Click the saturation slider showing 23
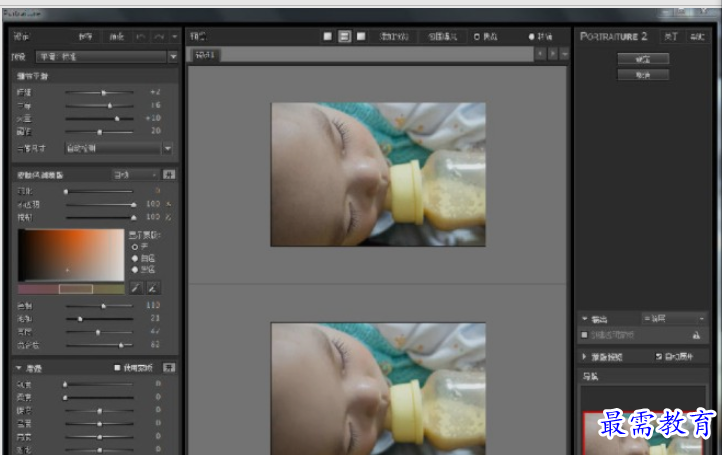The width and height of the screenshot is (722, 455). point(99,319)
